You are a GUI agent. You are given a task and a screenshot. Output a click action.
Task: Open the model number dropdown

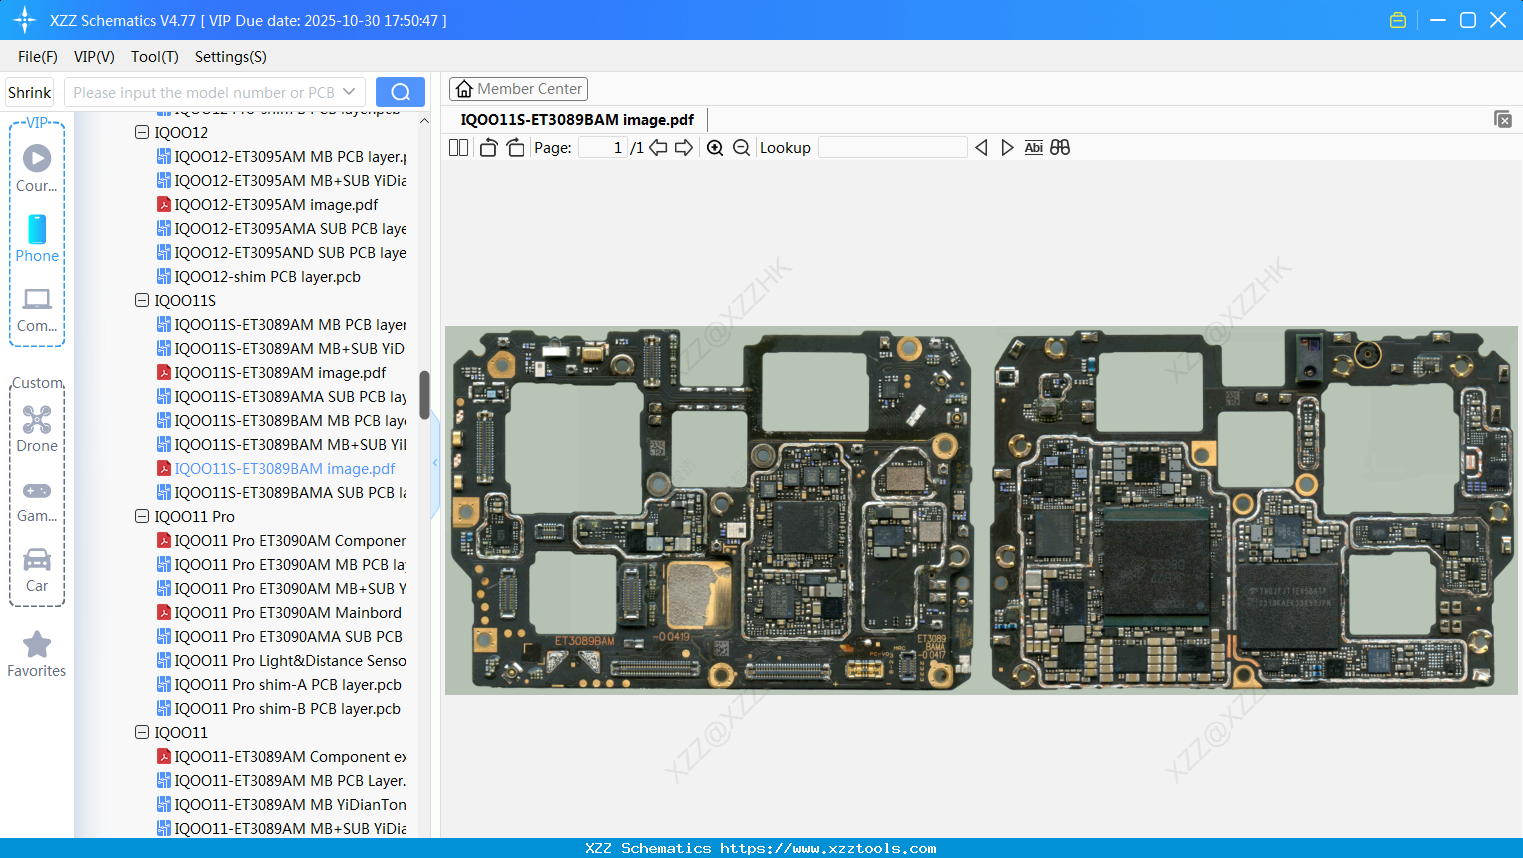click(349, 91)
